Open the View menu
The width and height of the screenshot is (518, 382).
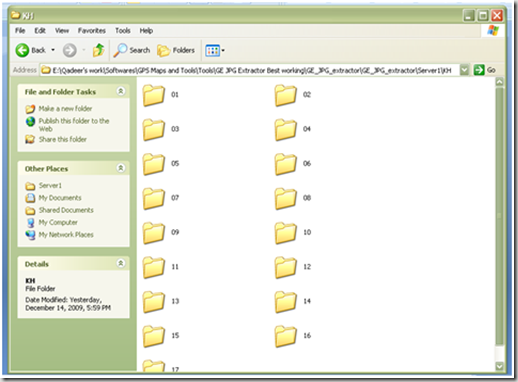pyautogui.click(x=62, y=31)
